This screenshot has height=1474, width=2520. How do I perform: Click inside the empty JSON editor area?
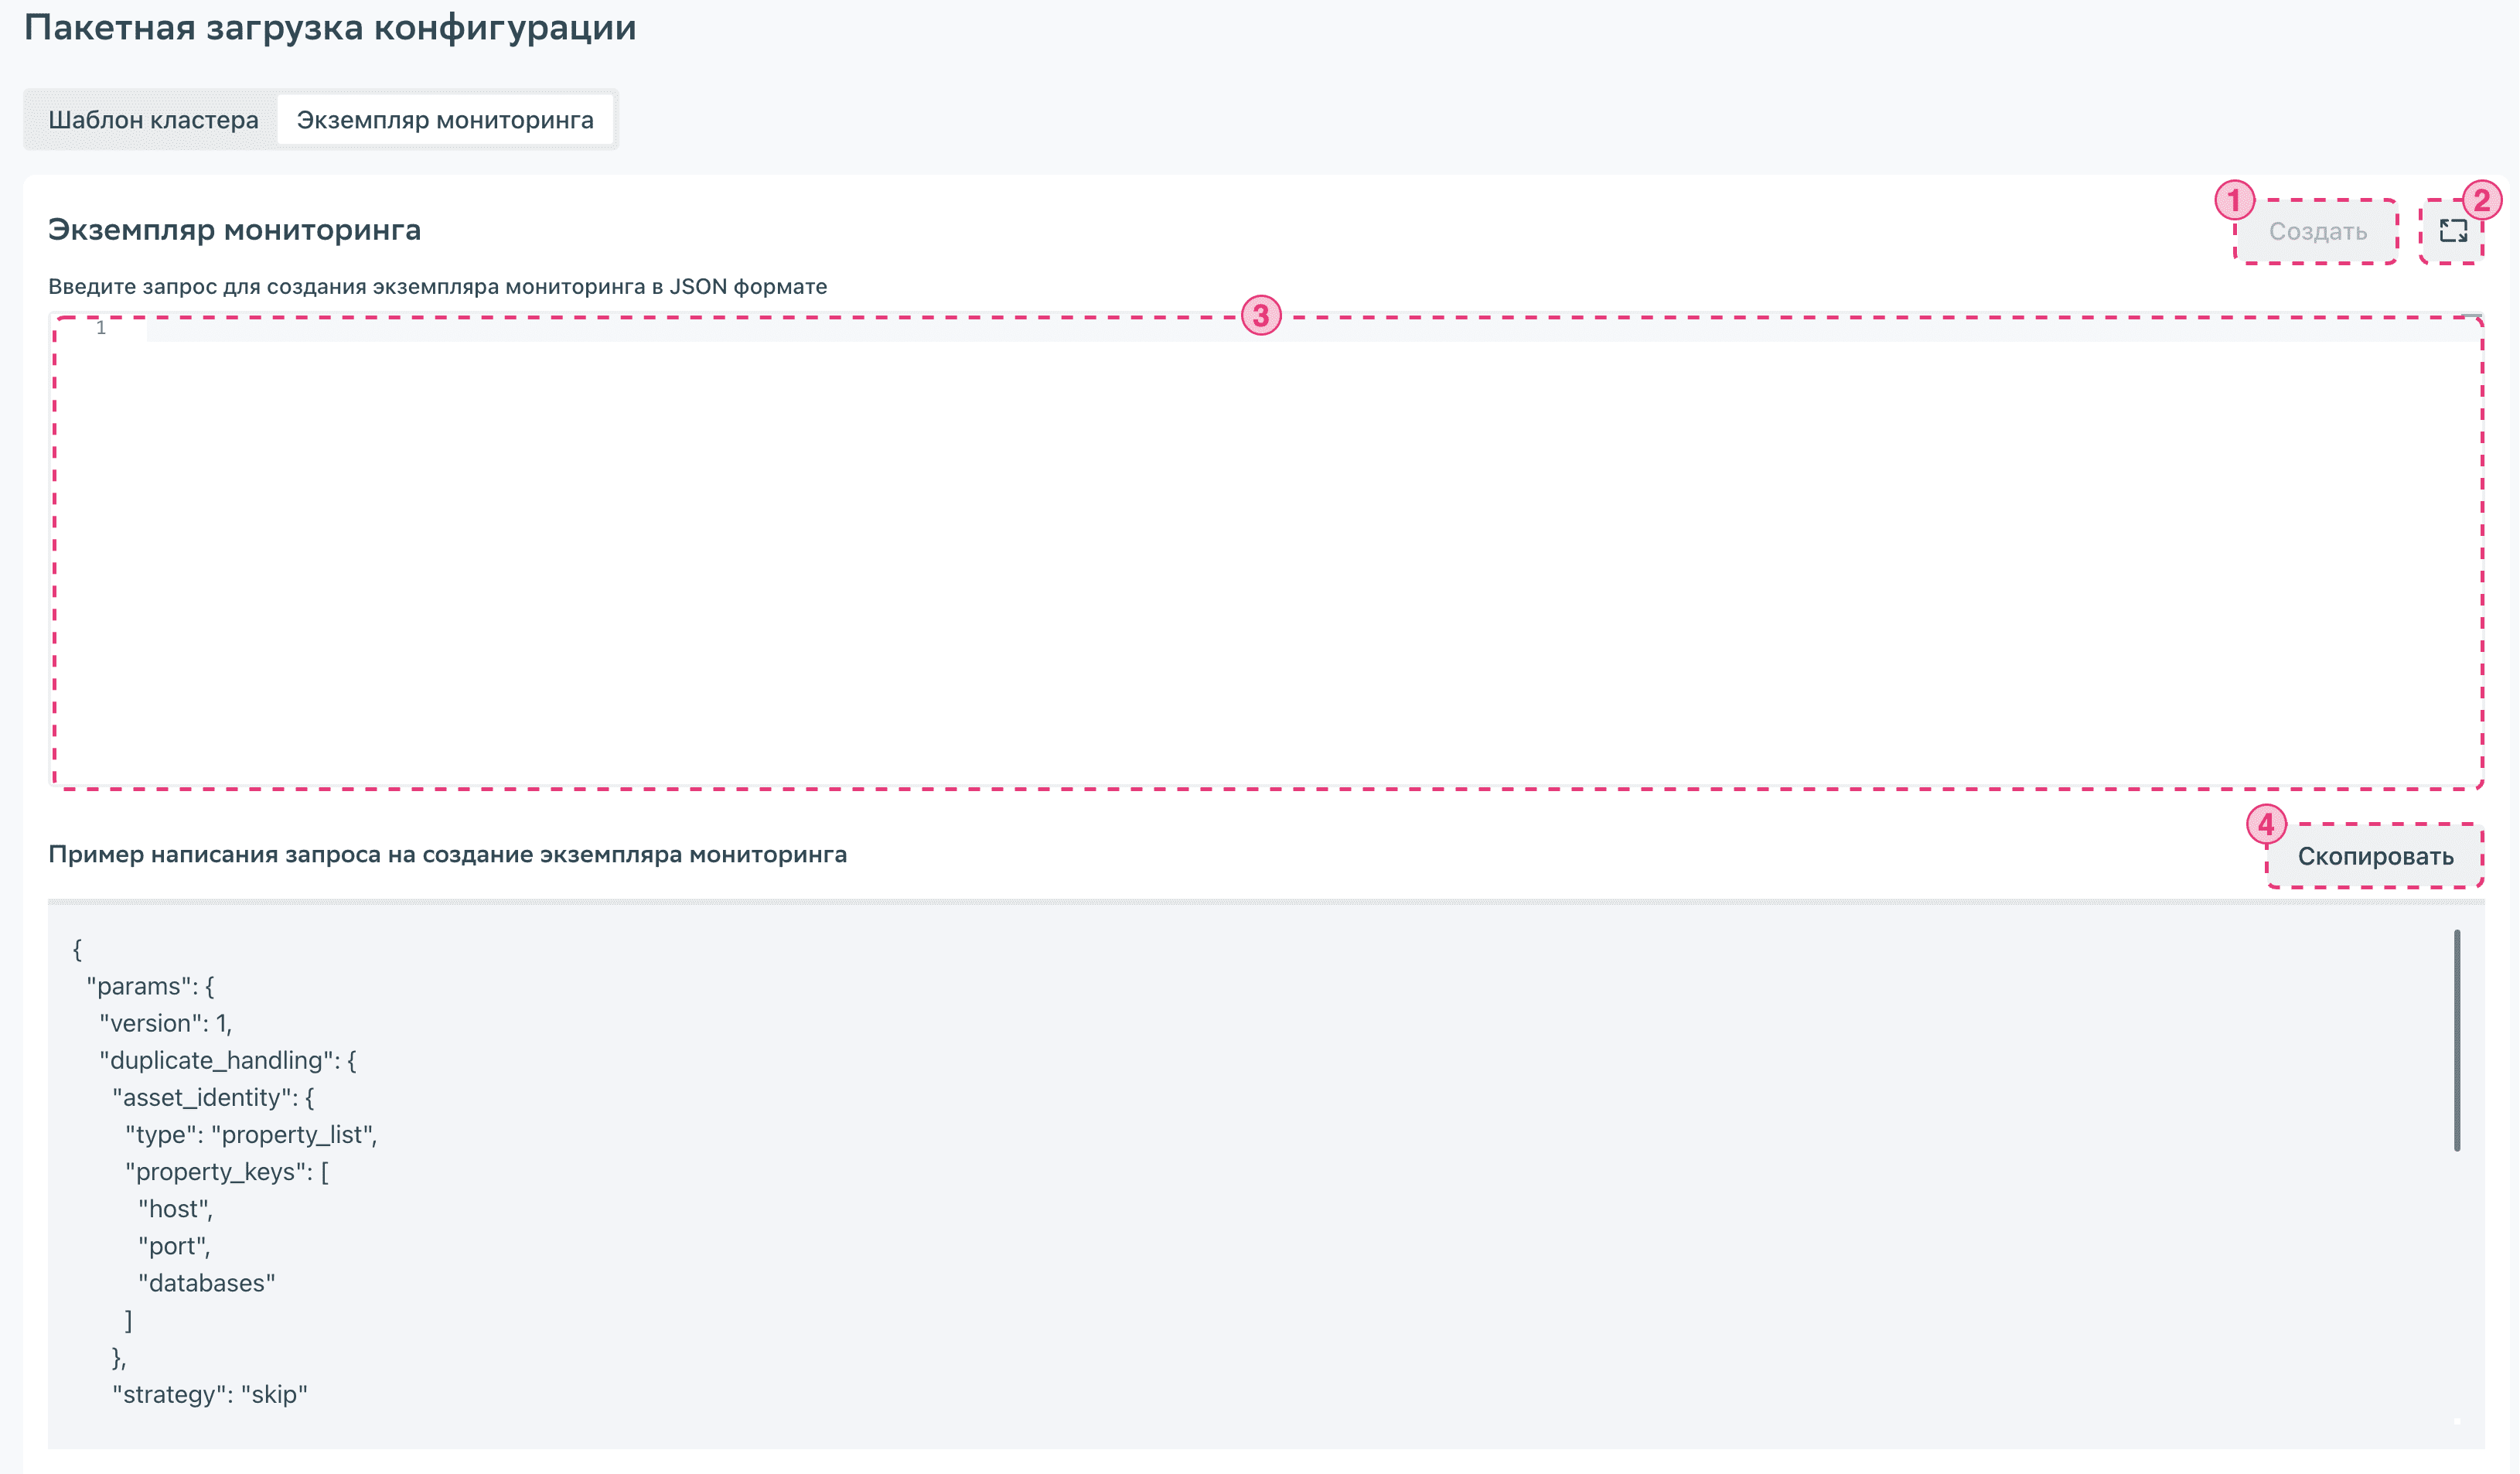pos(1260,560)
